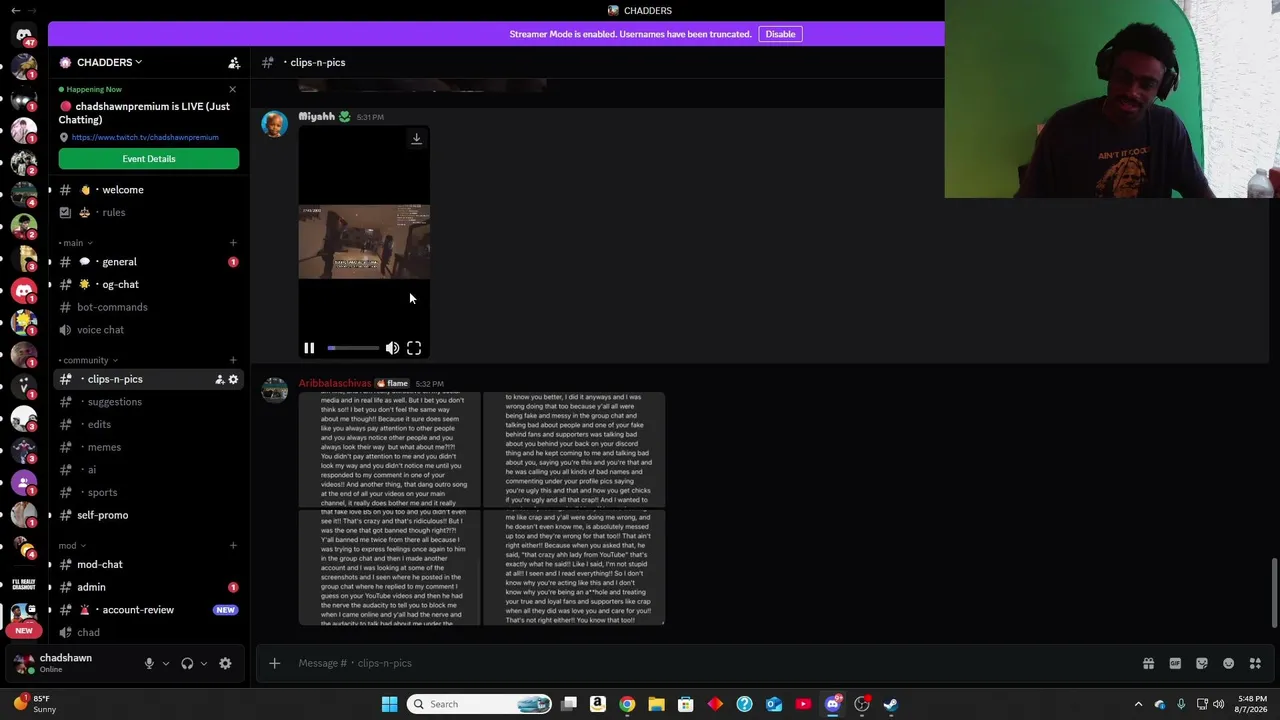The width and height of the screenshot is (1280, 720).
Task: Collapse the mod channel category
Action: 72,546
